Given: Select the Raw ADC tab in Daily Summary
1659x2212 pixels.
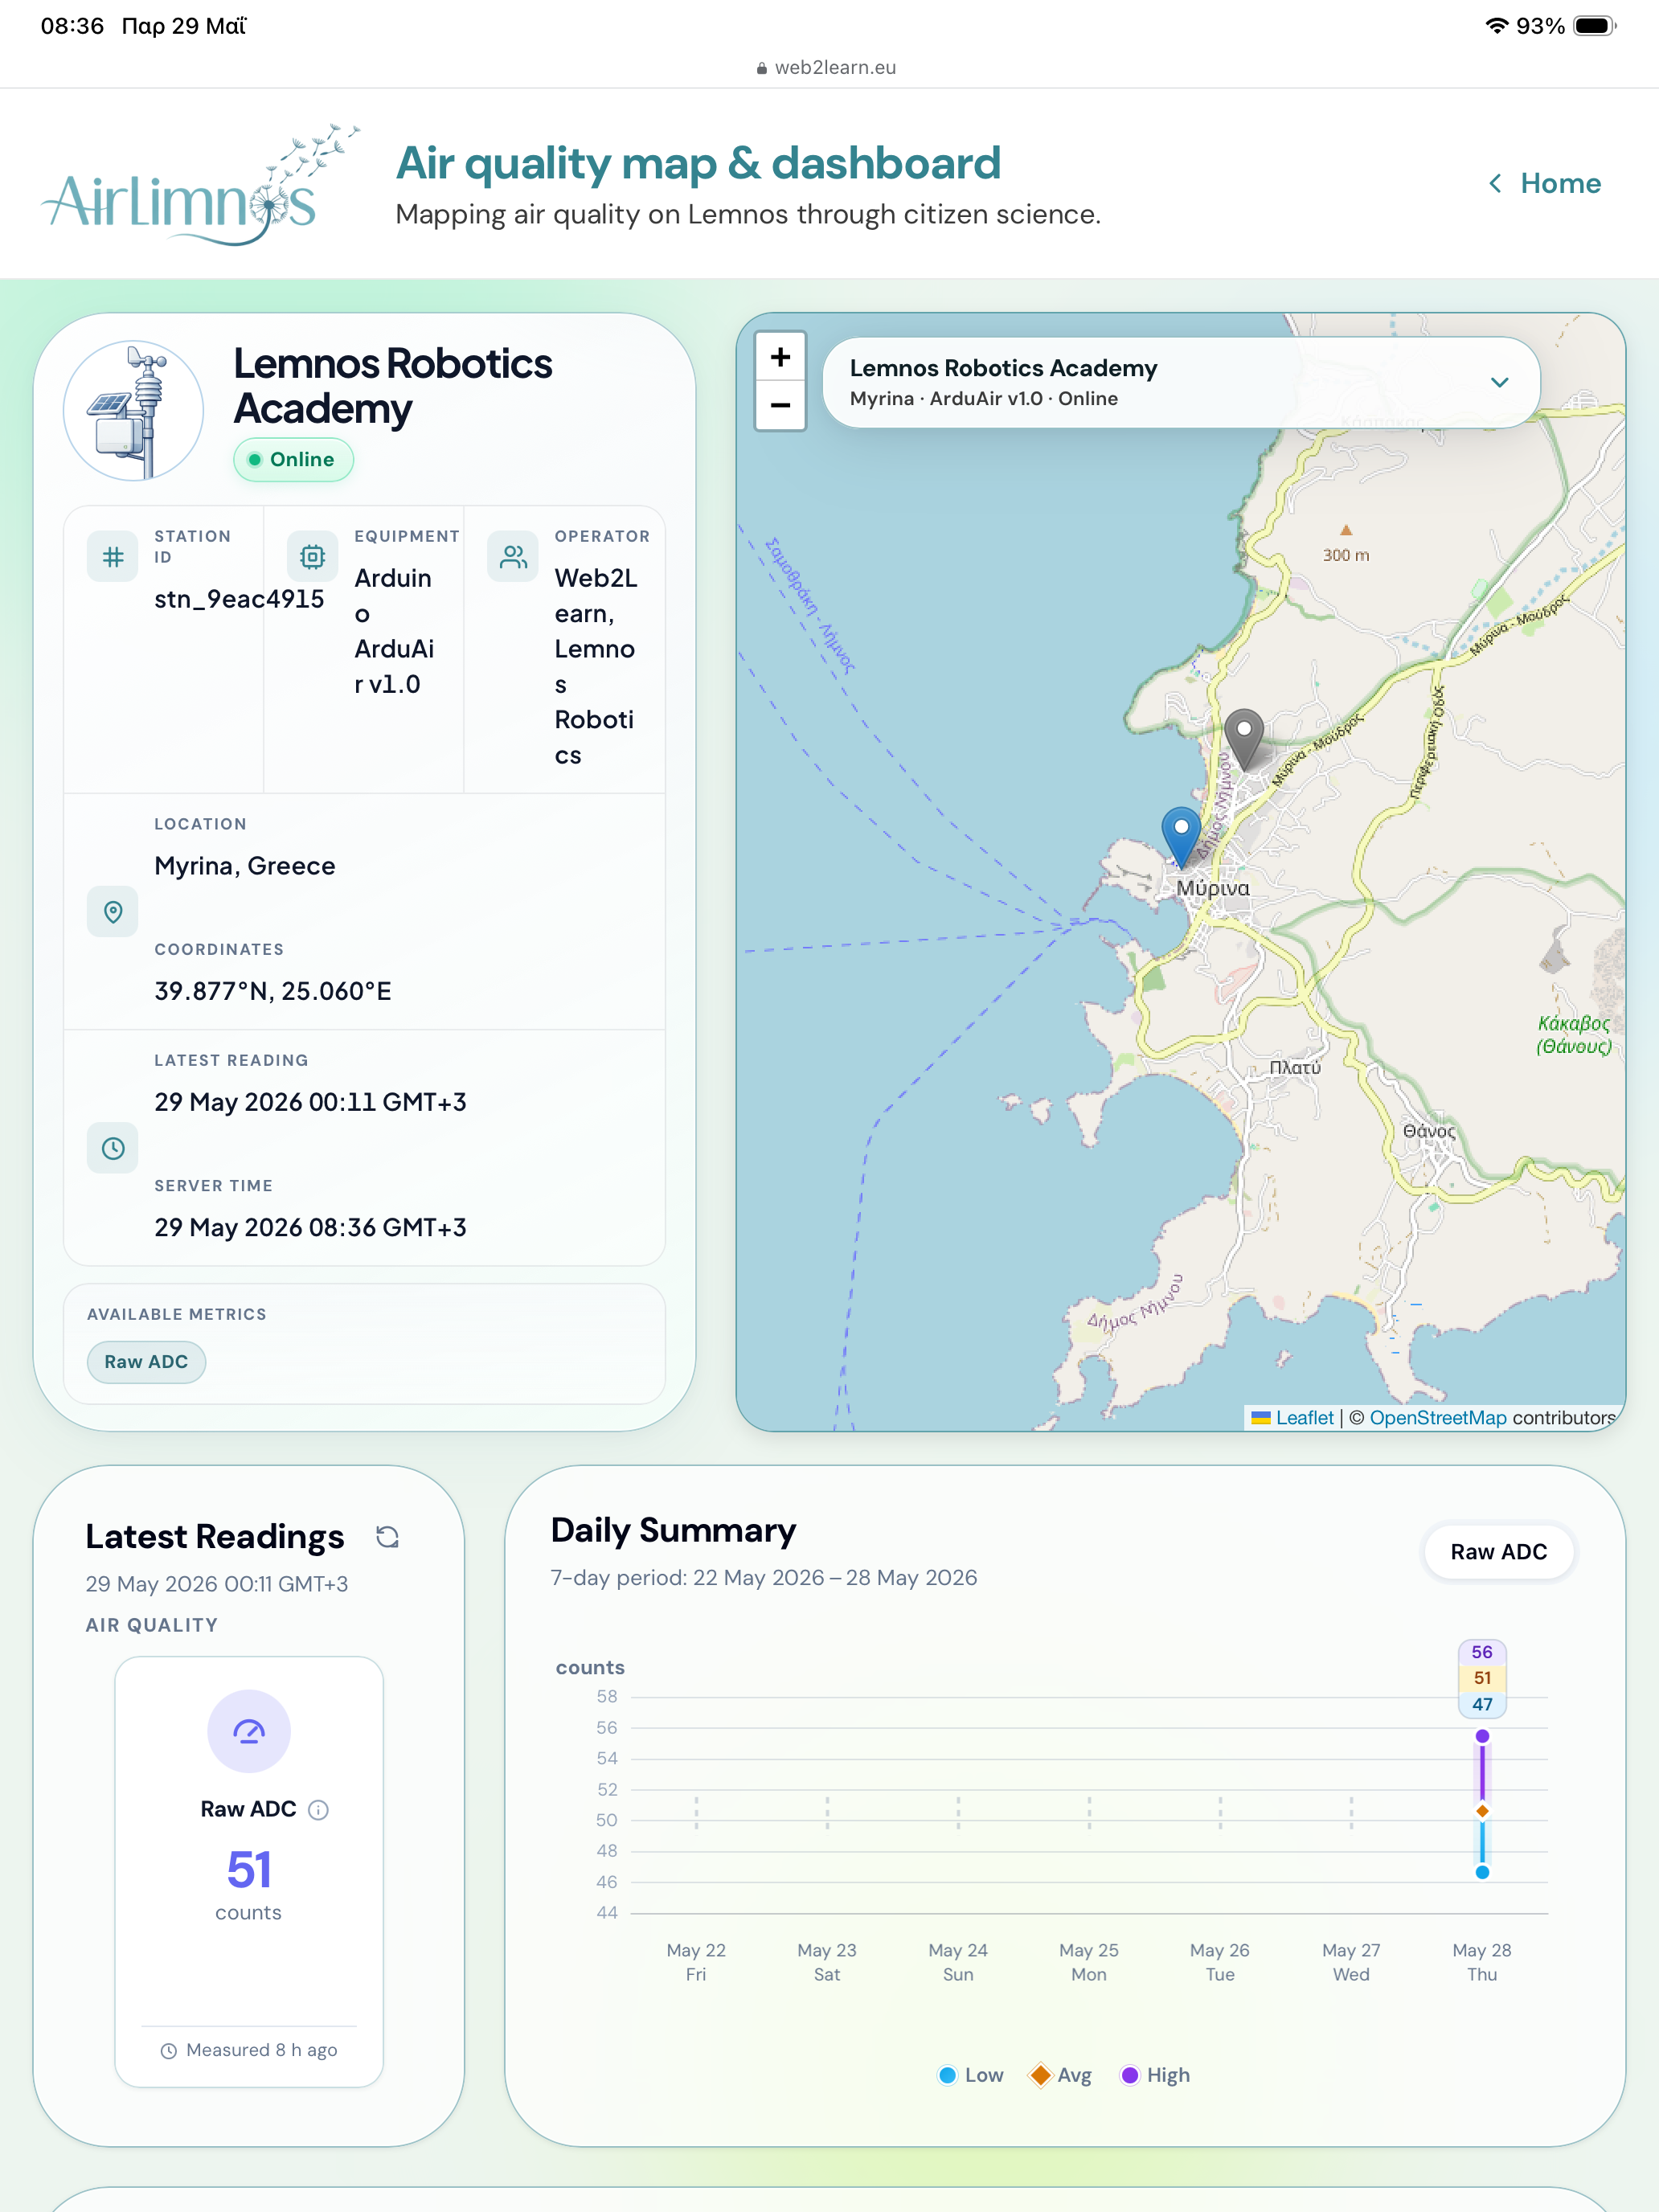Looking at the screenshot, I should point(1498,1551).
